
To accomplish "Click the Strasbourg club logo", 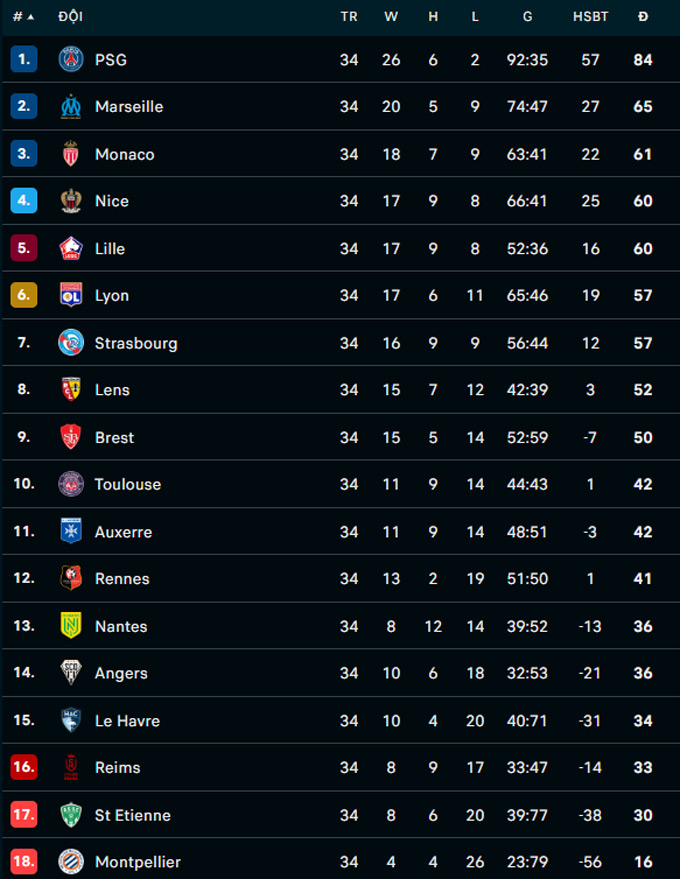I will (71, 343).
